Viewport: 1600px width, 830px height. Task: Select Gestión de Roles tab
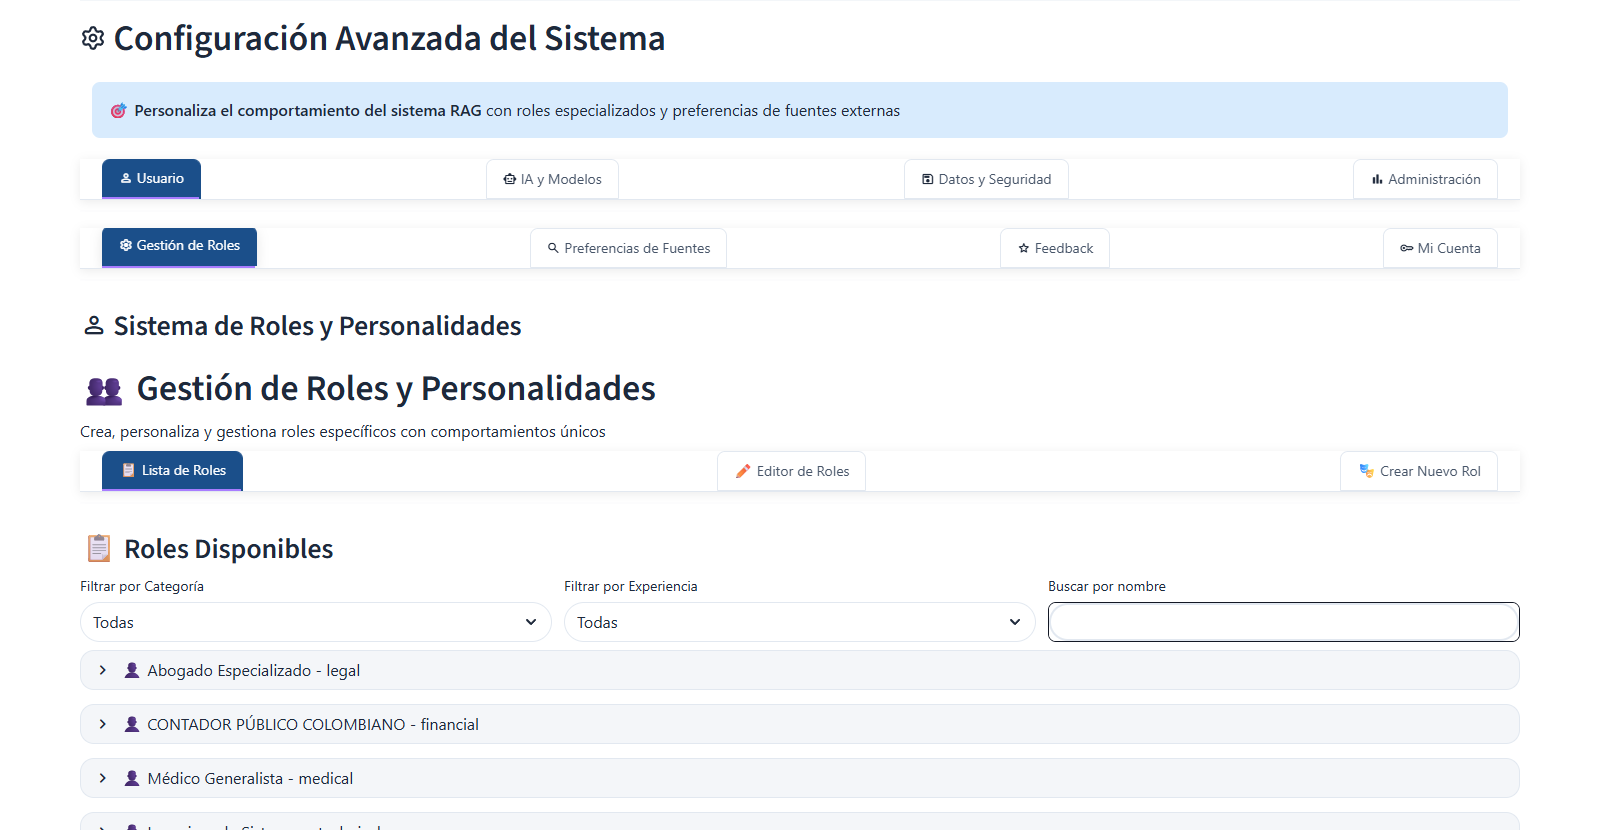pos(179,247)
